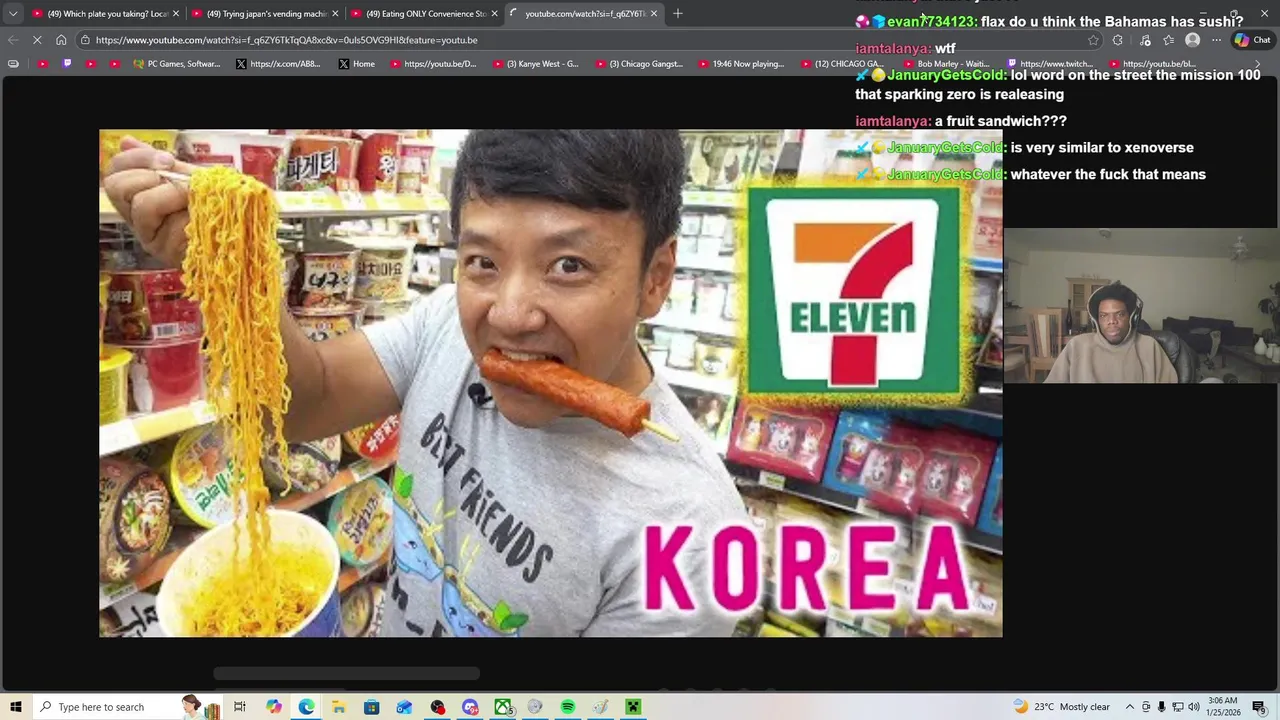Open the volume control tray icon
This screenshot has height=720, width=1280.
click(1194, 707)
